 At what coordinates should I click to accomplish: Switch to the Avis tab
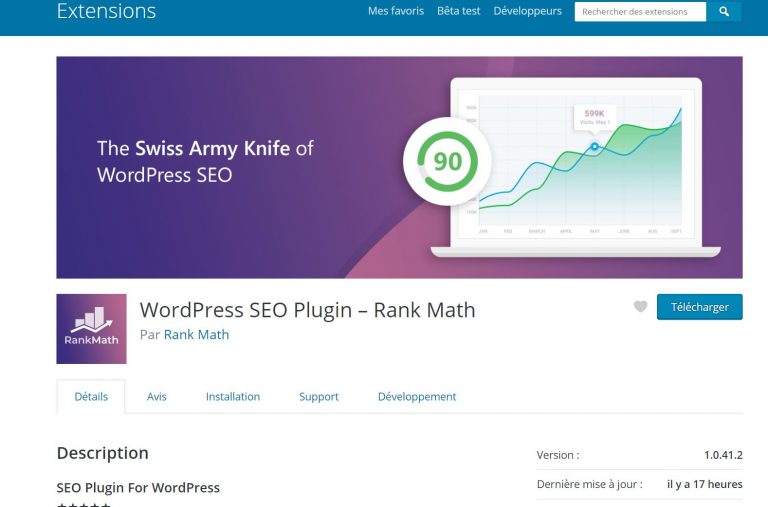(157, 397)
